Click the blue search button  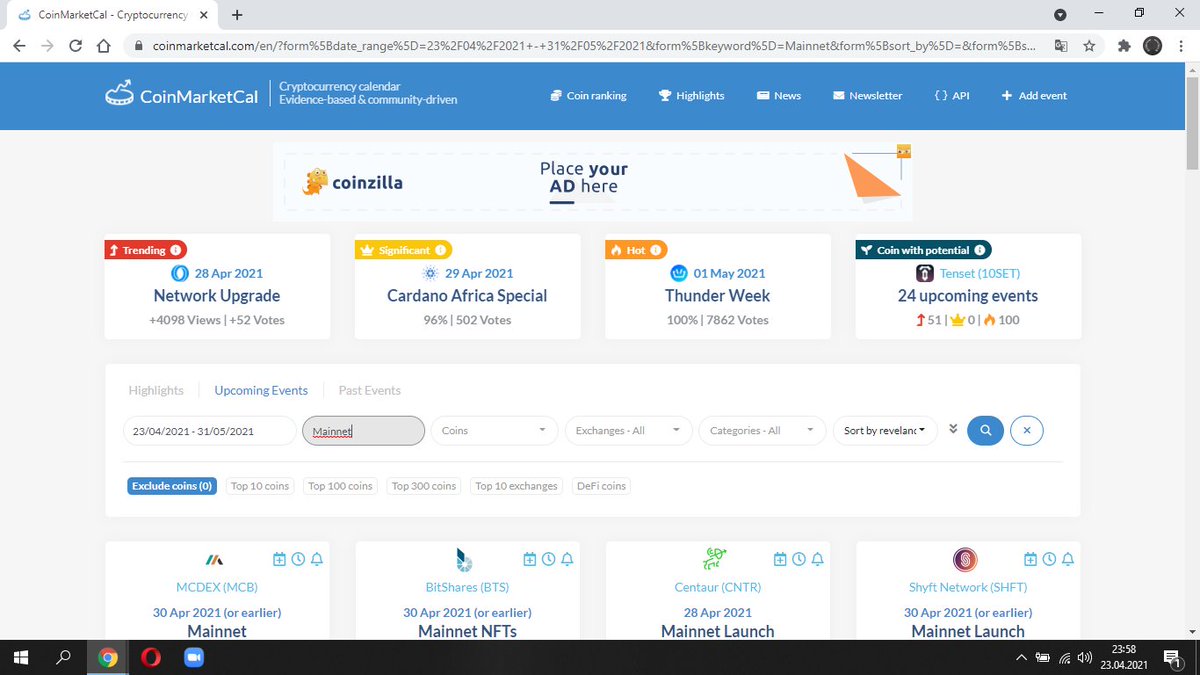coord(985,431)
